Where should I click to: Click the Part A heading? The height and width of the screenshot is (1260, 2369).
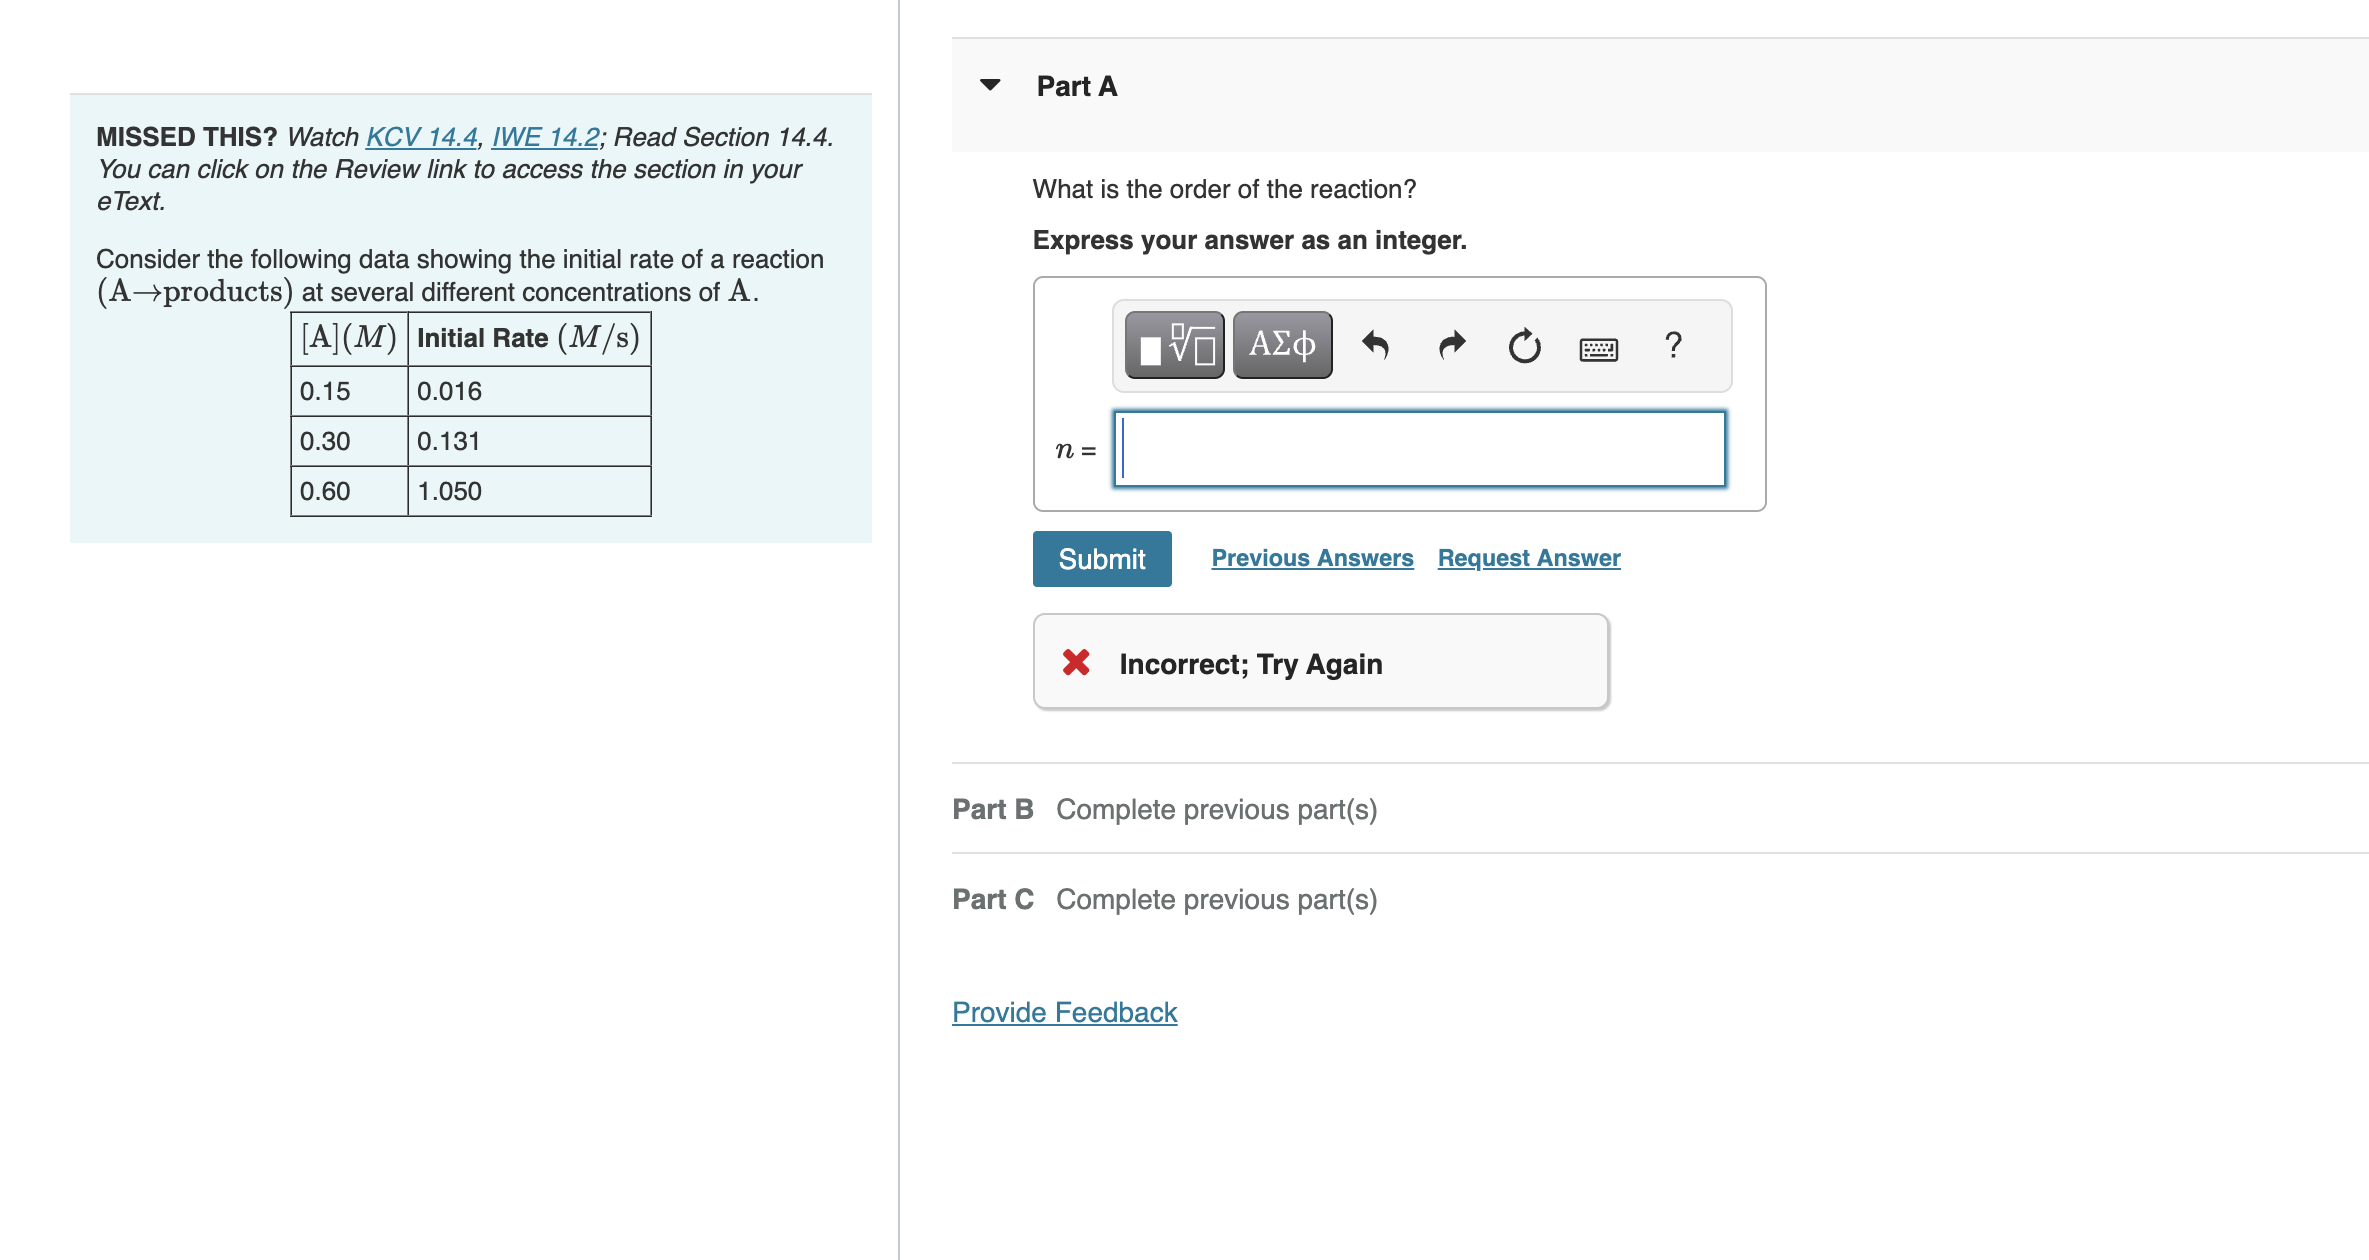[x=1077, y=86]
